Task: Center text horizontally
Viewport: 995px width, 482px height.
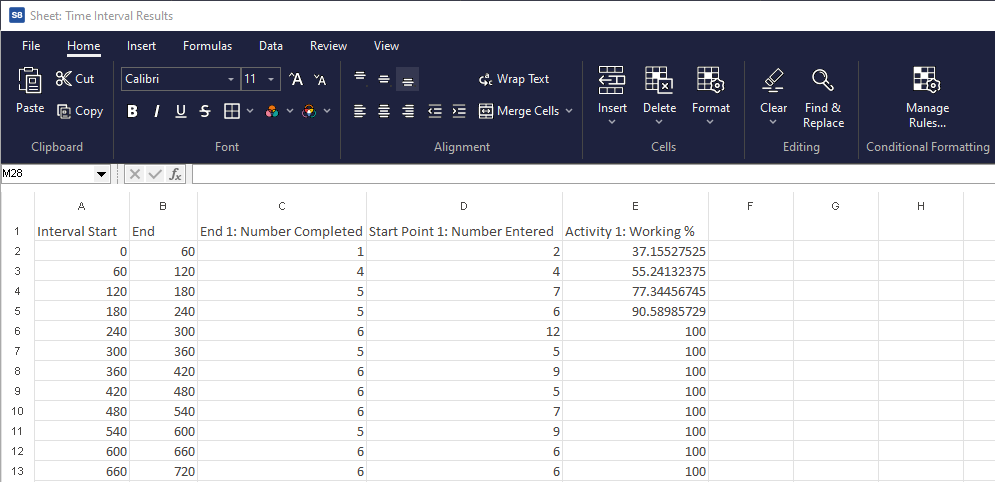Action: (384, 111)
